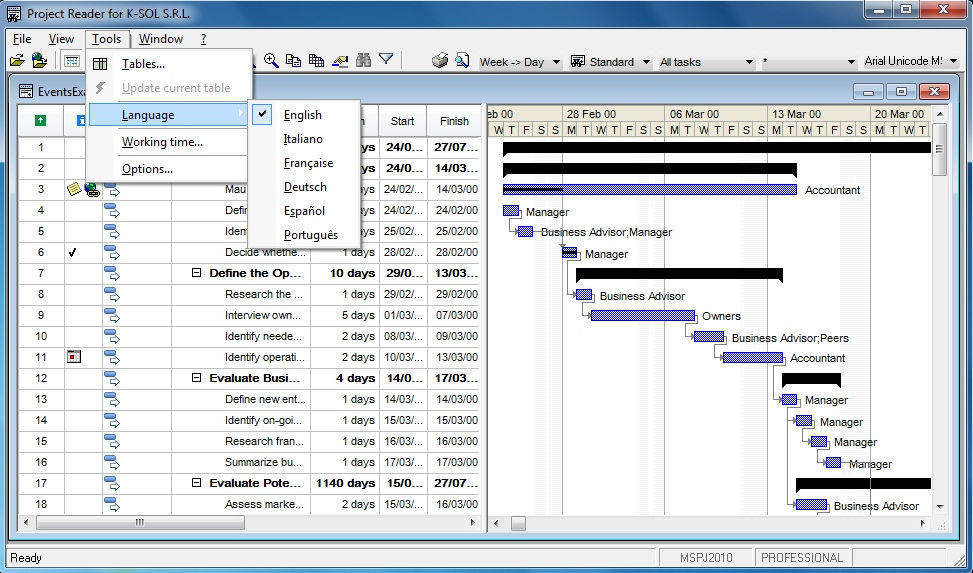The width and height of the screenshot is (973, 573).
Task: Click the Gantt chart horizontal scrollbar thumb
Action: coord(518,523)
